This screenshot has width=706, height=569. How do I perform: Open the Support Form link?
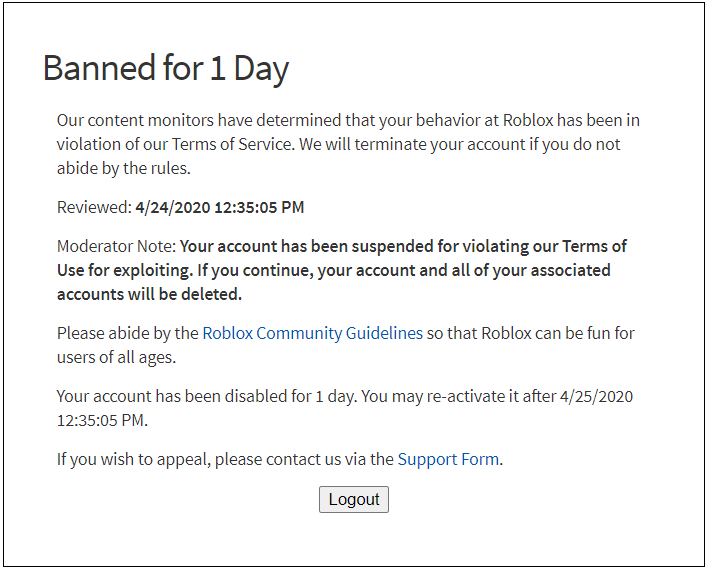pyautogui.click(x=448, y=459)
